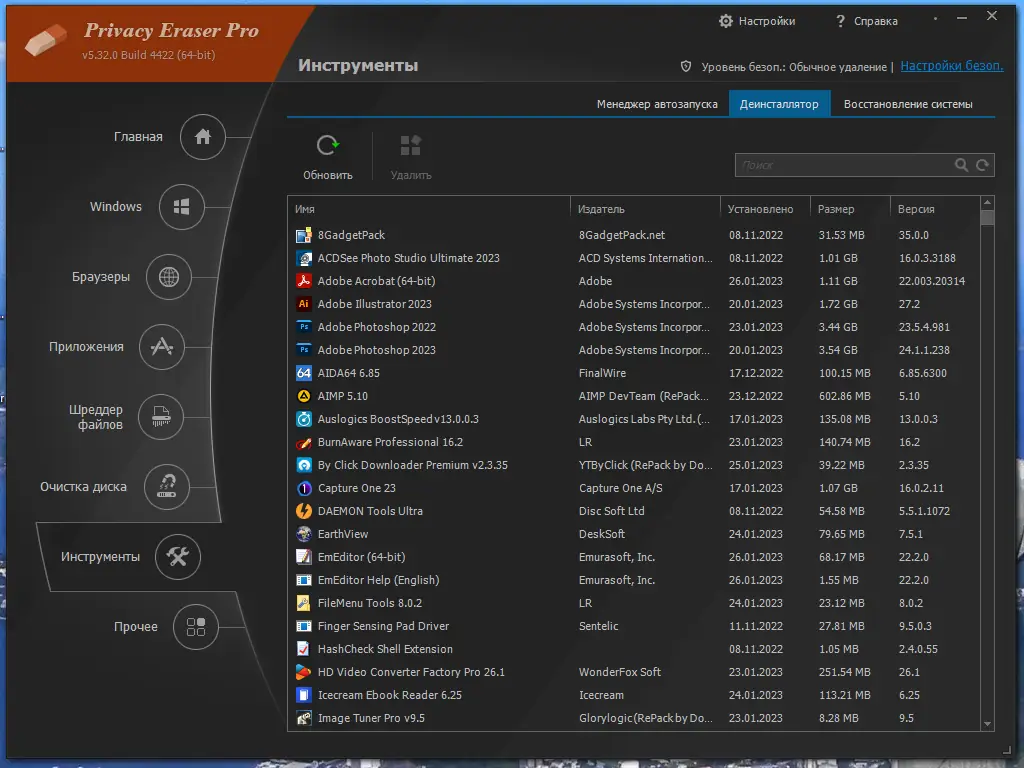Open the Главная section in the sidebar
Viewport: 1024px width, 768px height.
coord(203,137)
